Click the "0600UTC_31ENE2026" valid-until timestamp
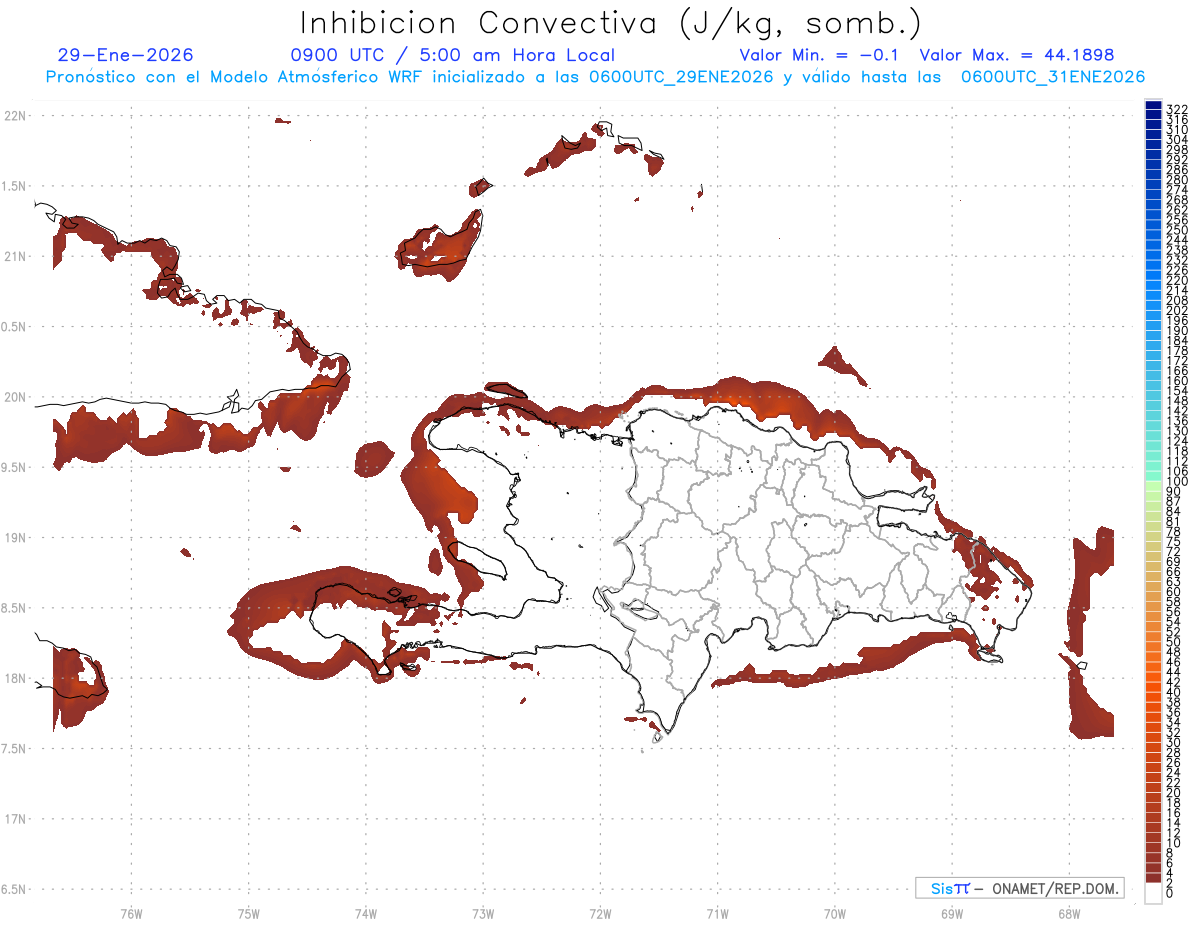The width and height of the screenshot is (1200, 927). [x=1053, y=77]
